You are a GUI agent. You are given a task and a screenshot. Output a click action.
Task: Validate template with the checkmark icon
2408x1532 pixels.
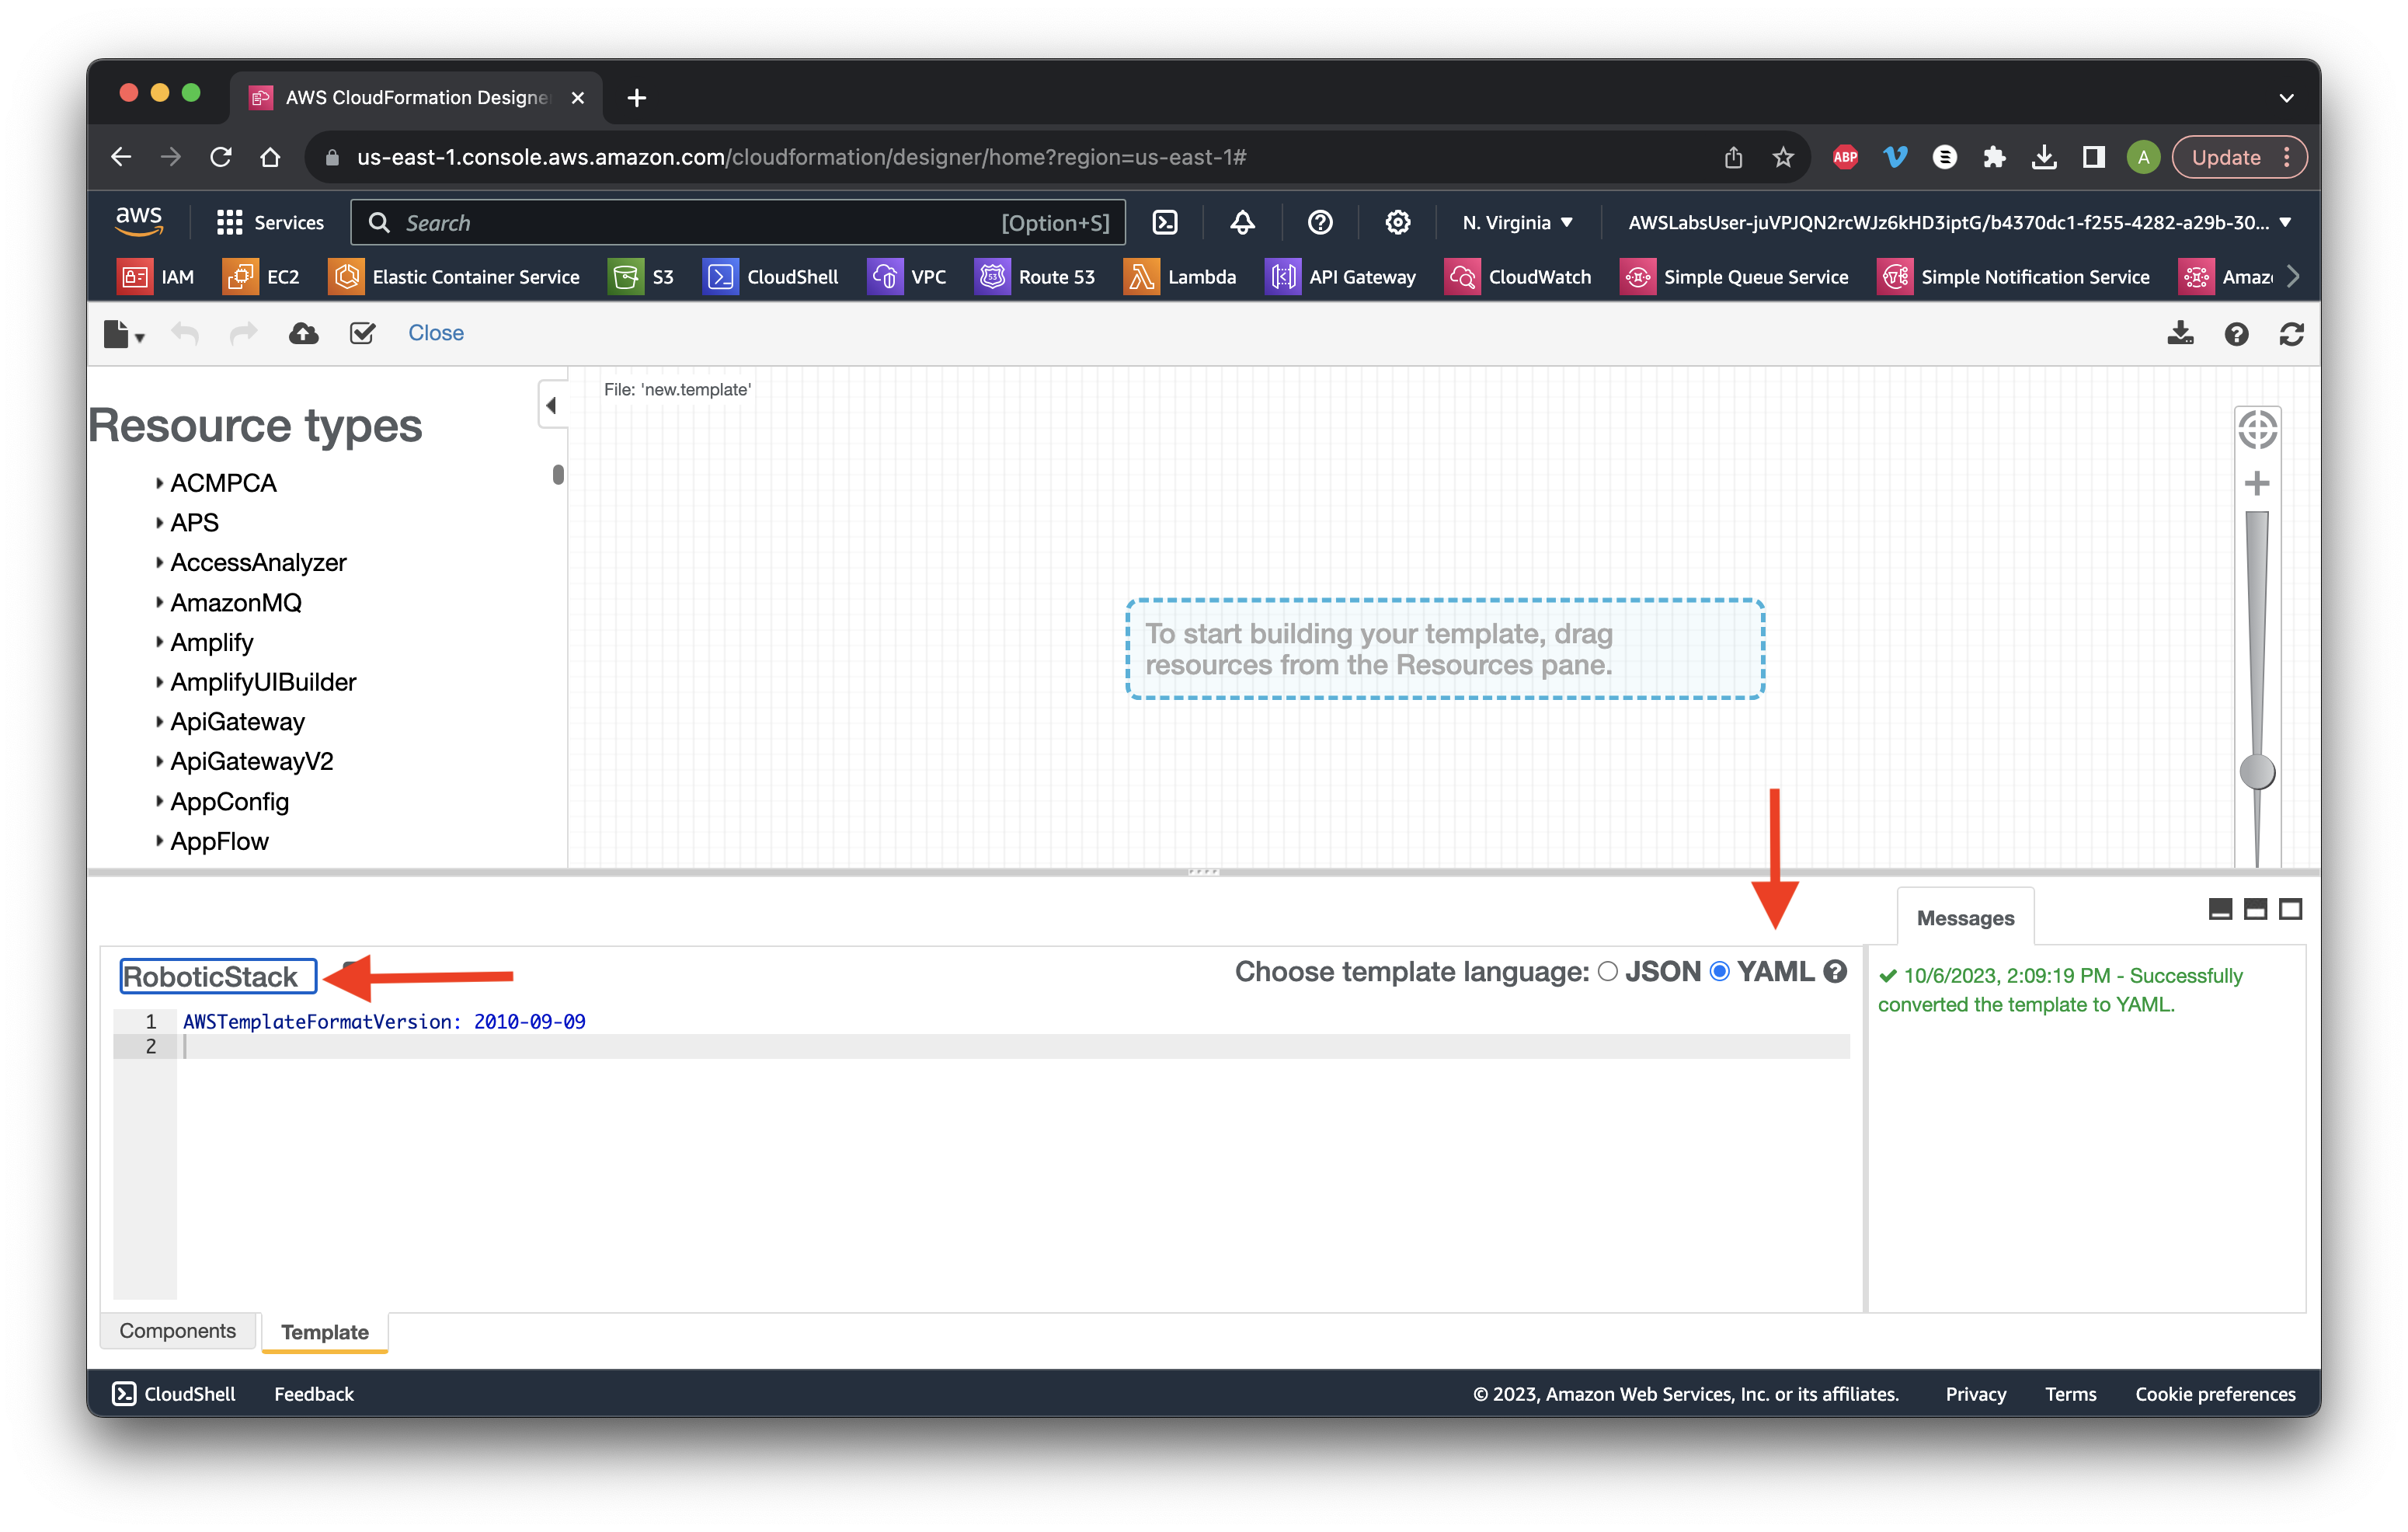pos(362,334)
